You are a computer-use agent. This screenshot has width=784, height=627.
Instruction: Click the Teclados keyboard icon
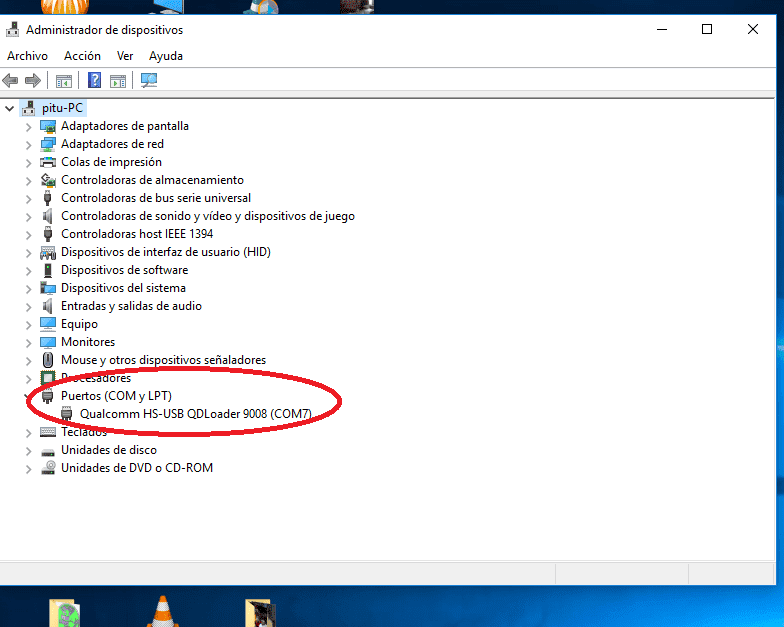[x=48, y=432]
